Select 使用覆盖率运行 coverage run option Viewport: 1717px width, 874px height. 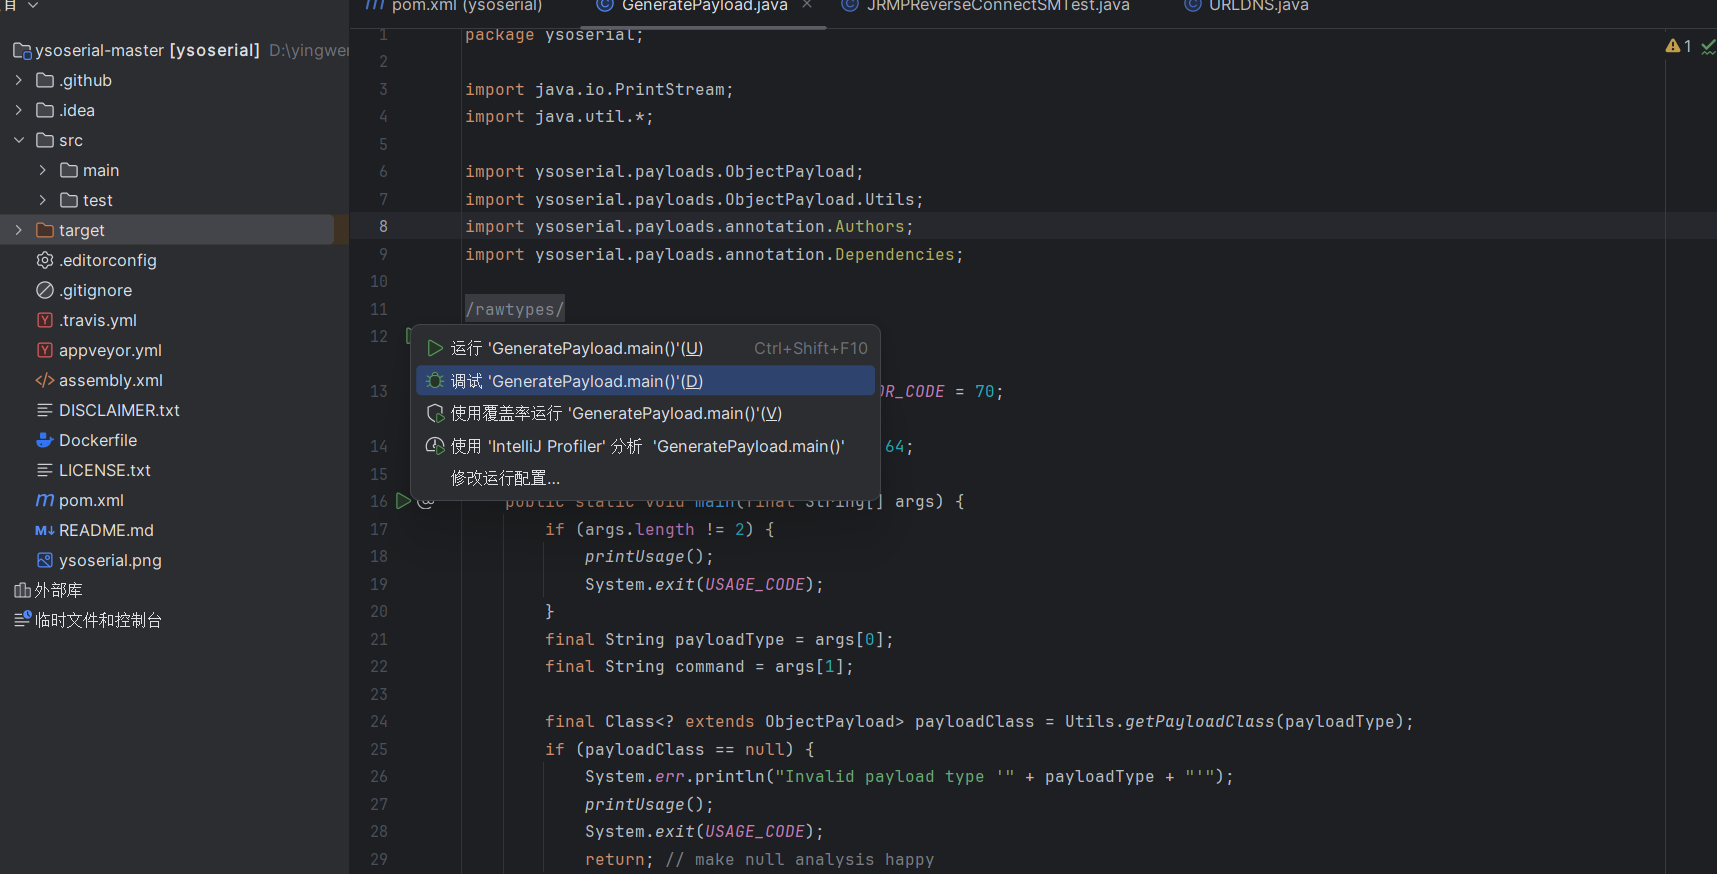click(646, 413)
